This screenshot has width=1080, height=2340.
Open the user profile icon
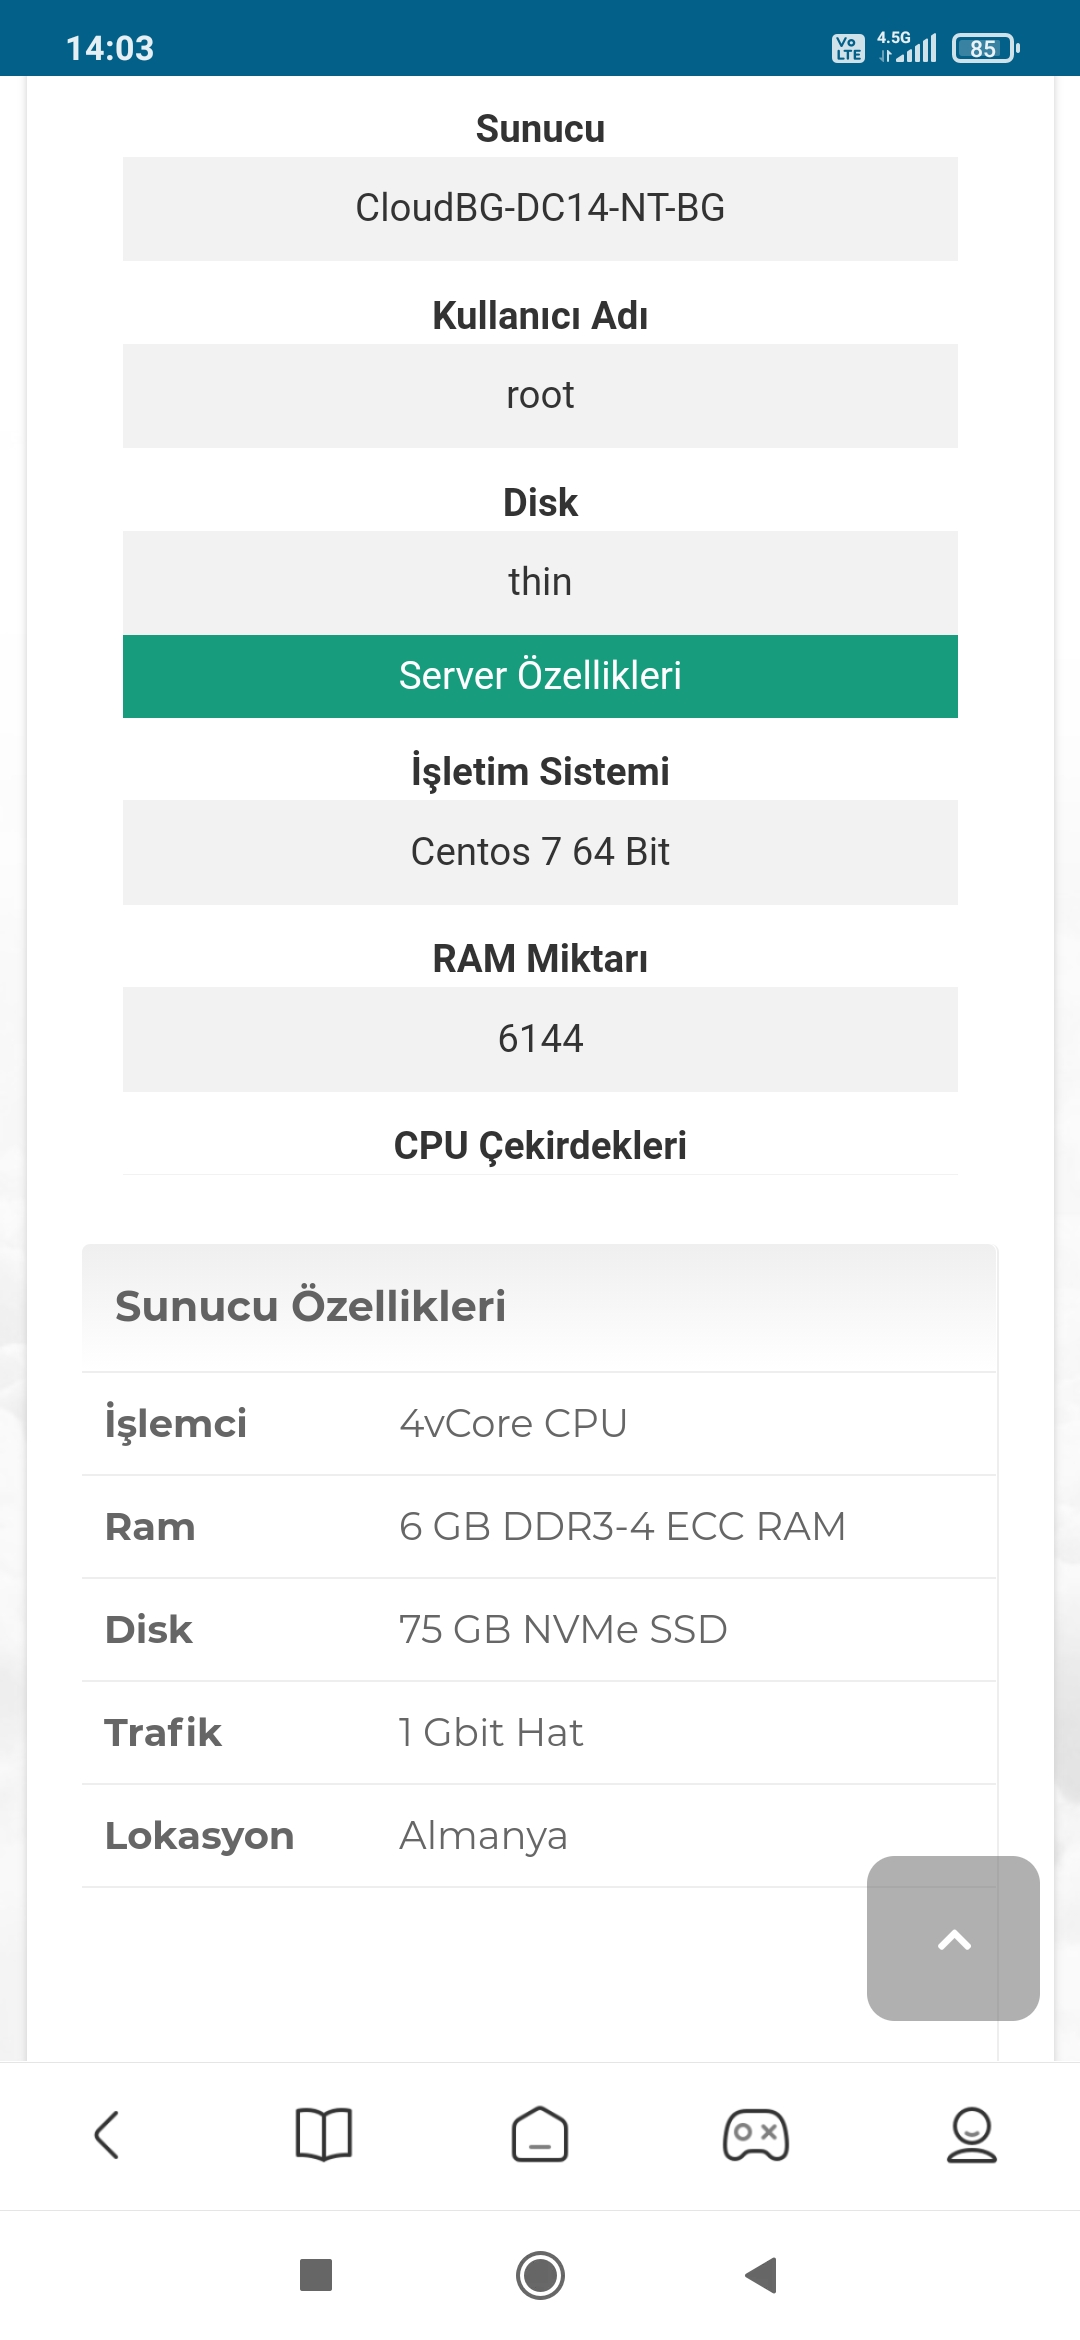point(972,2135)
